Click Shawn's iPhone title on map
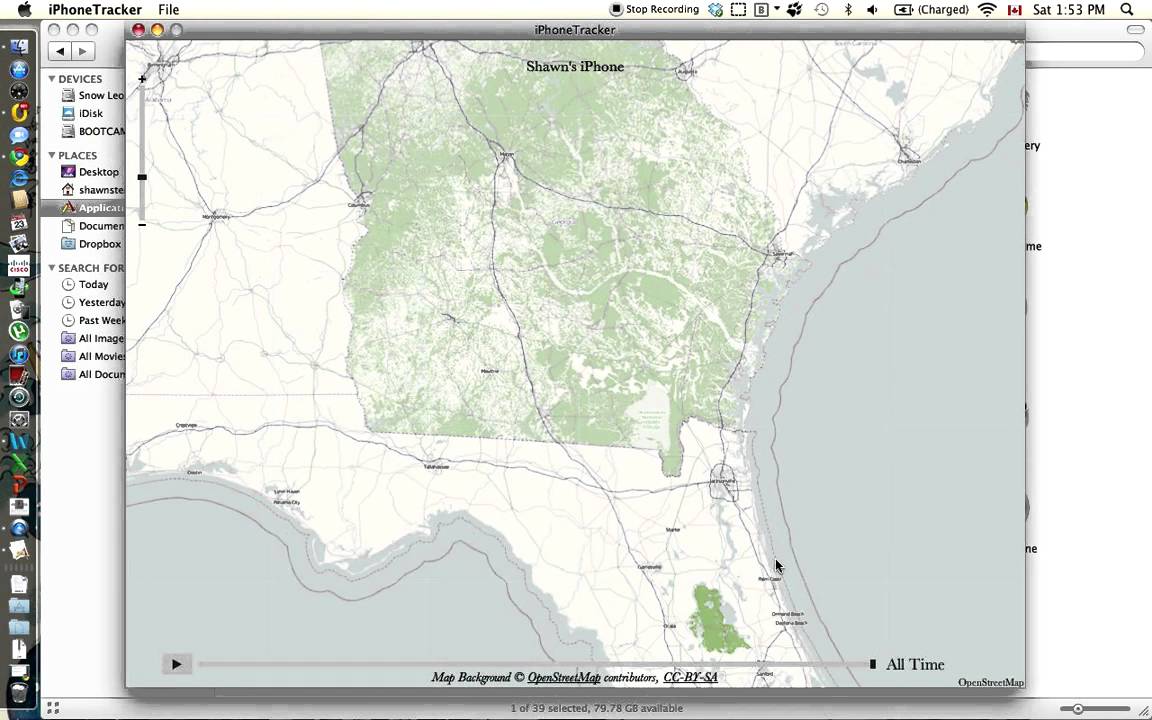Viewport: 1152px width, 720px height. [575, 66]
